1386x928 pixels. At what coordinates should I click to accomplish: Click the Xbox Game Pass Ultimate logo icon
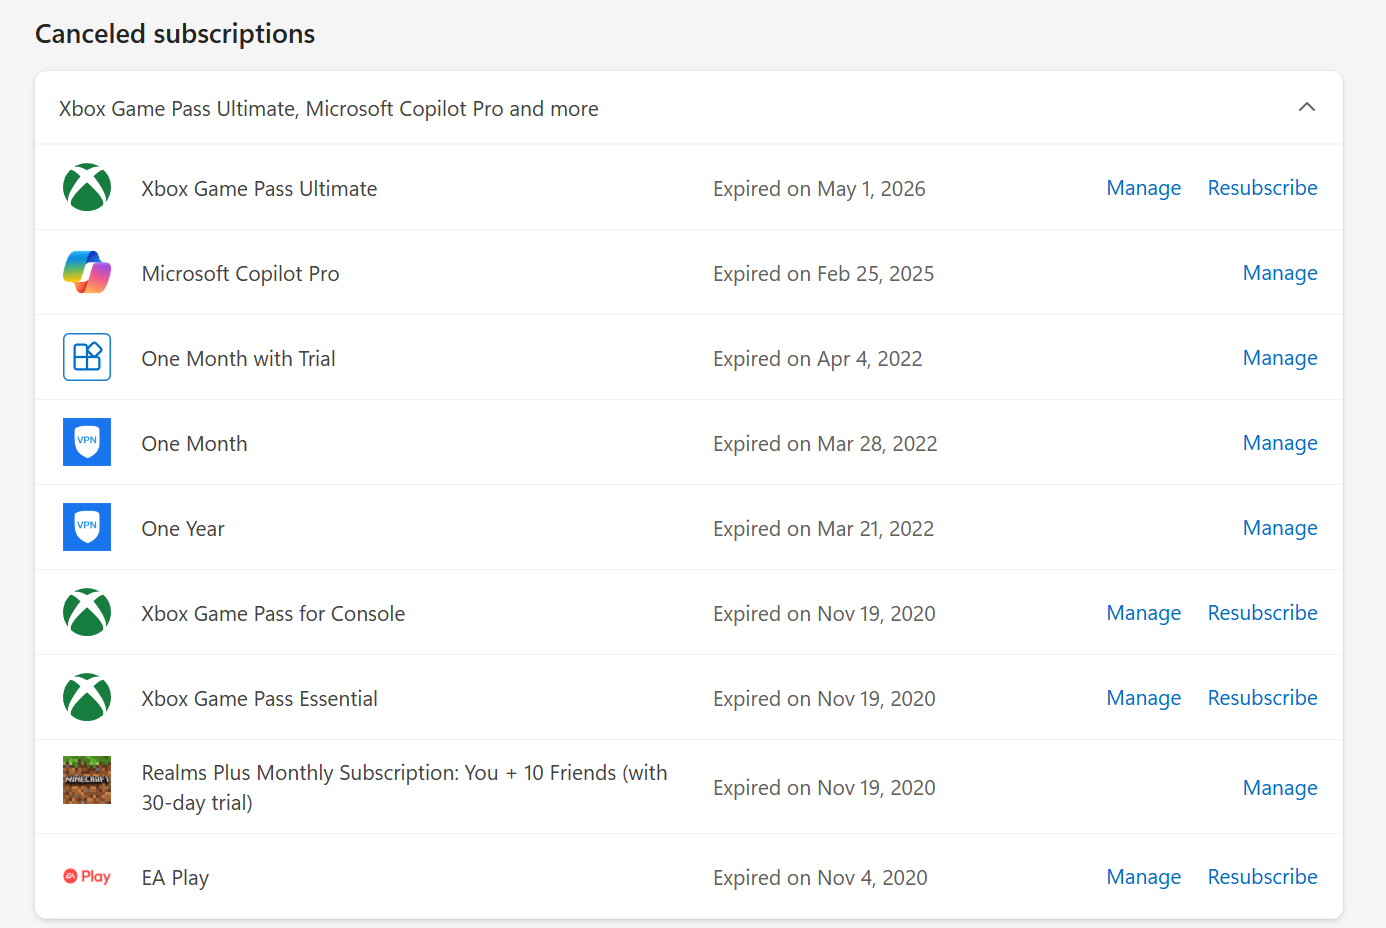(x=87, y=187)
